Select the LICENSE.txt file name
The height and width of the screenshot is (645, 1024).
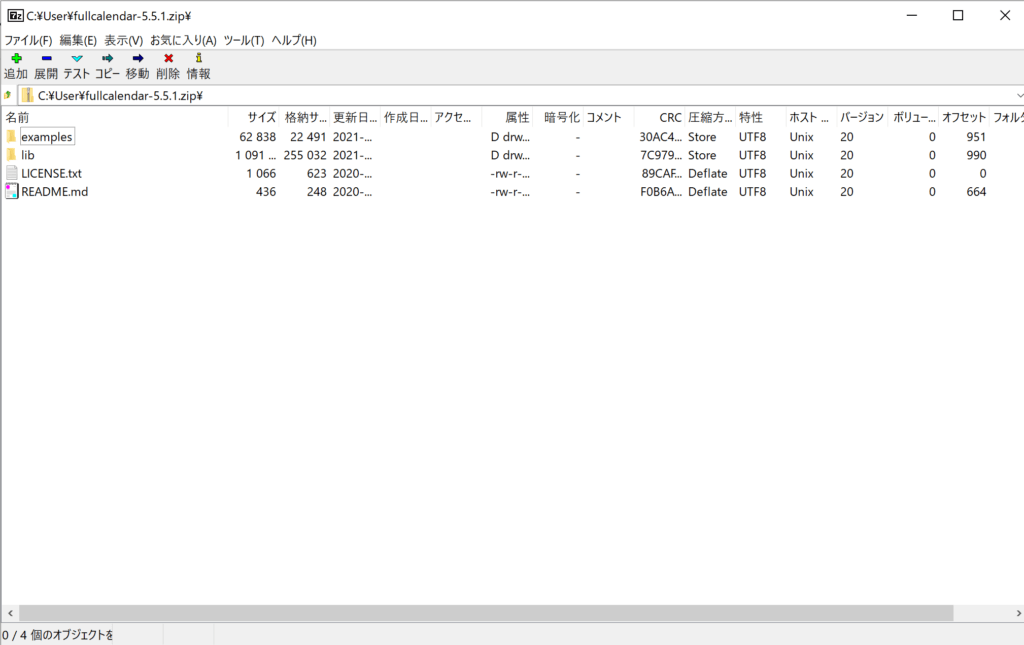point(52,174)
